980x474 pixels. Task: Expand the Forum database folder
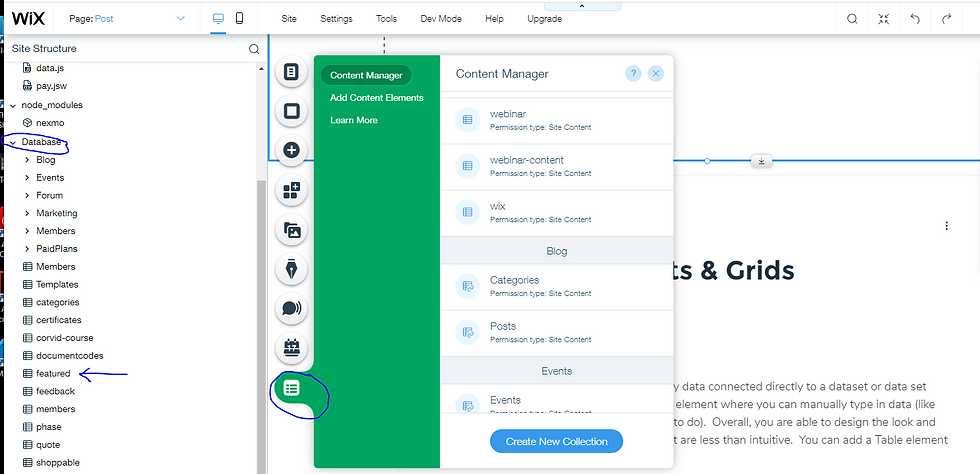[x=27, y=195]
